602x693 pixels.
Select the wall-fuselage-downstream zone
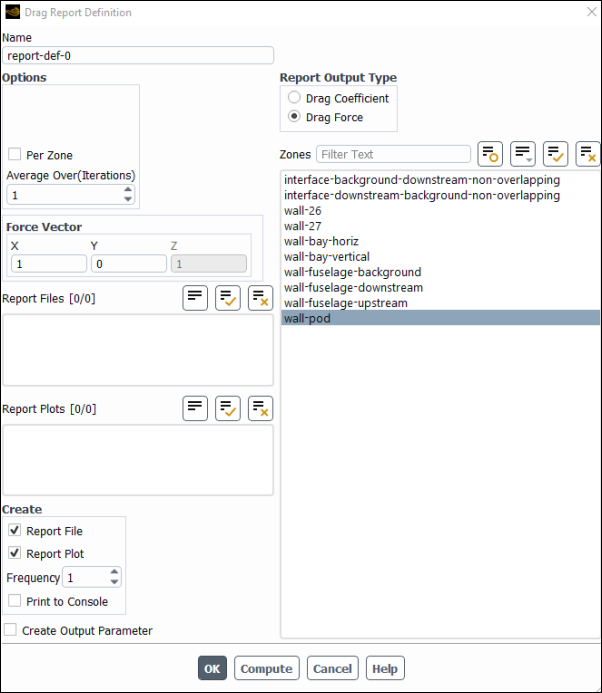tap(440, 288)
